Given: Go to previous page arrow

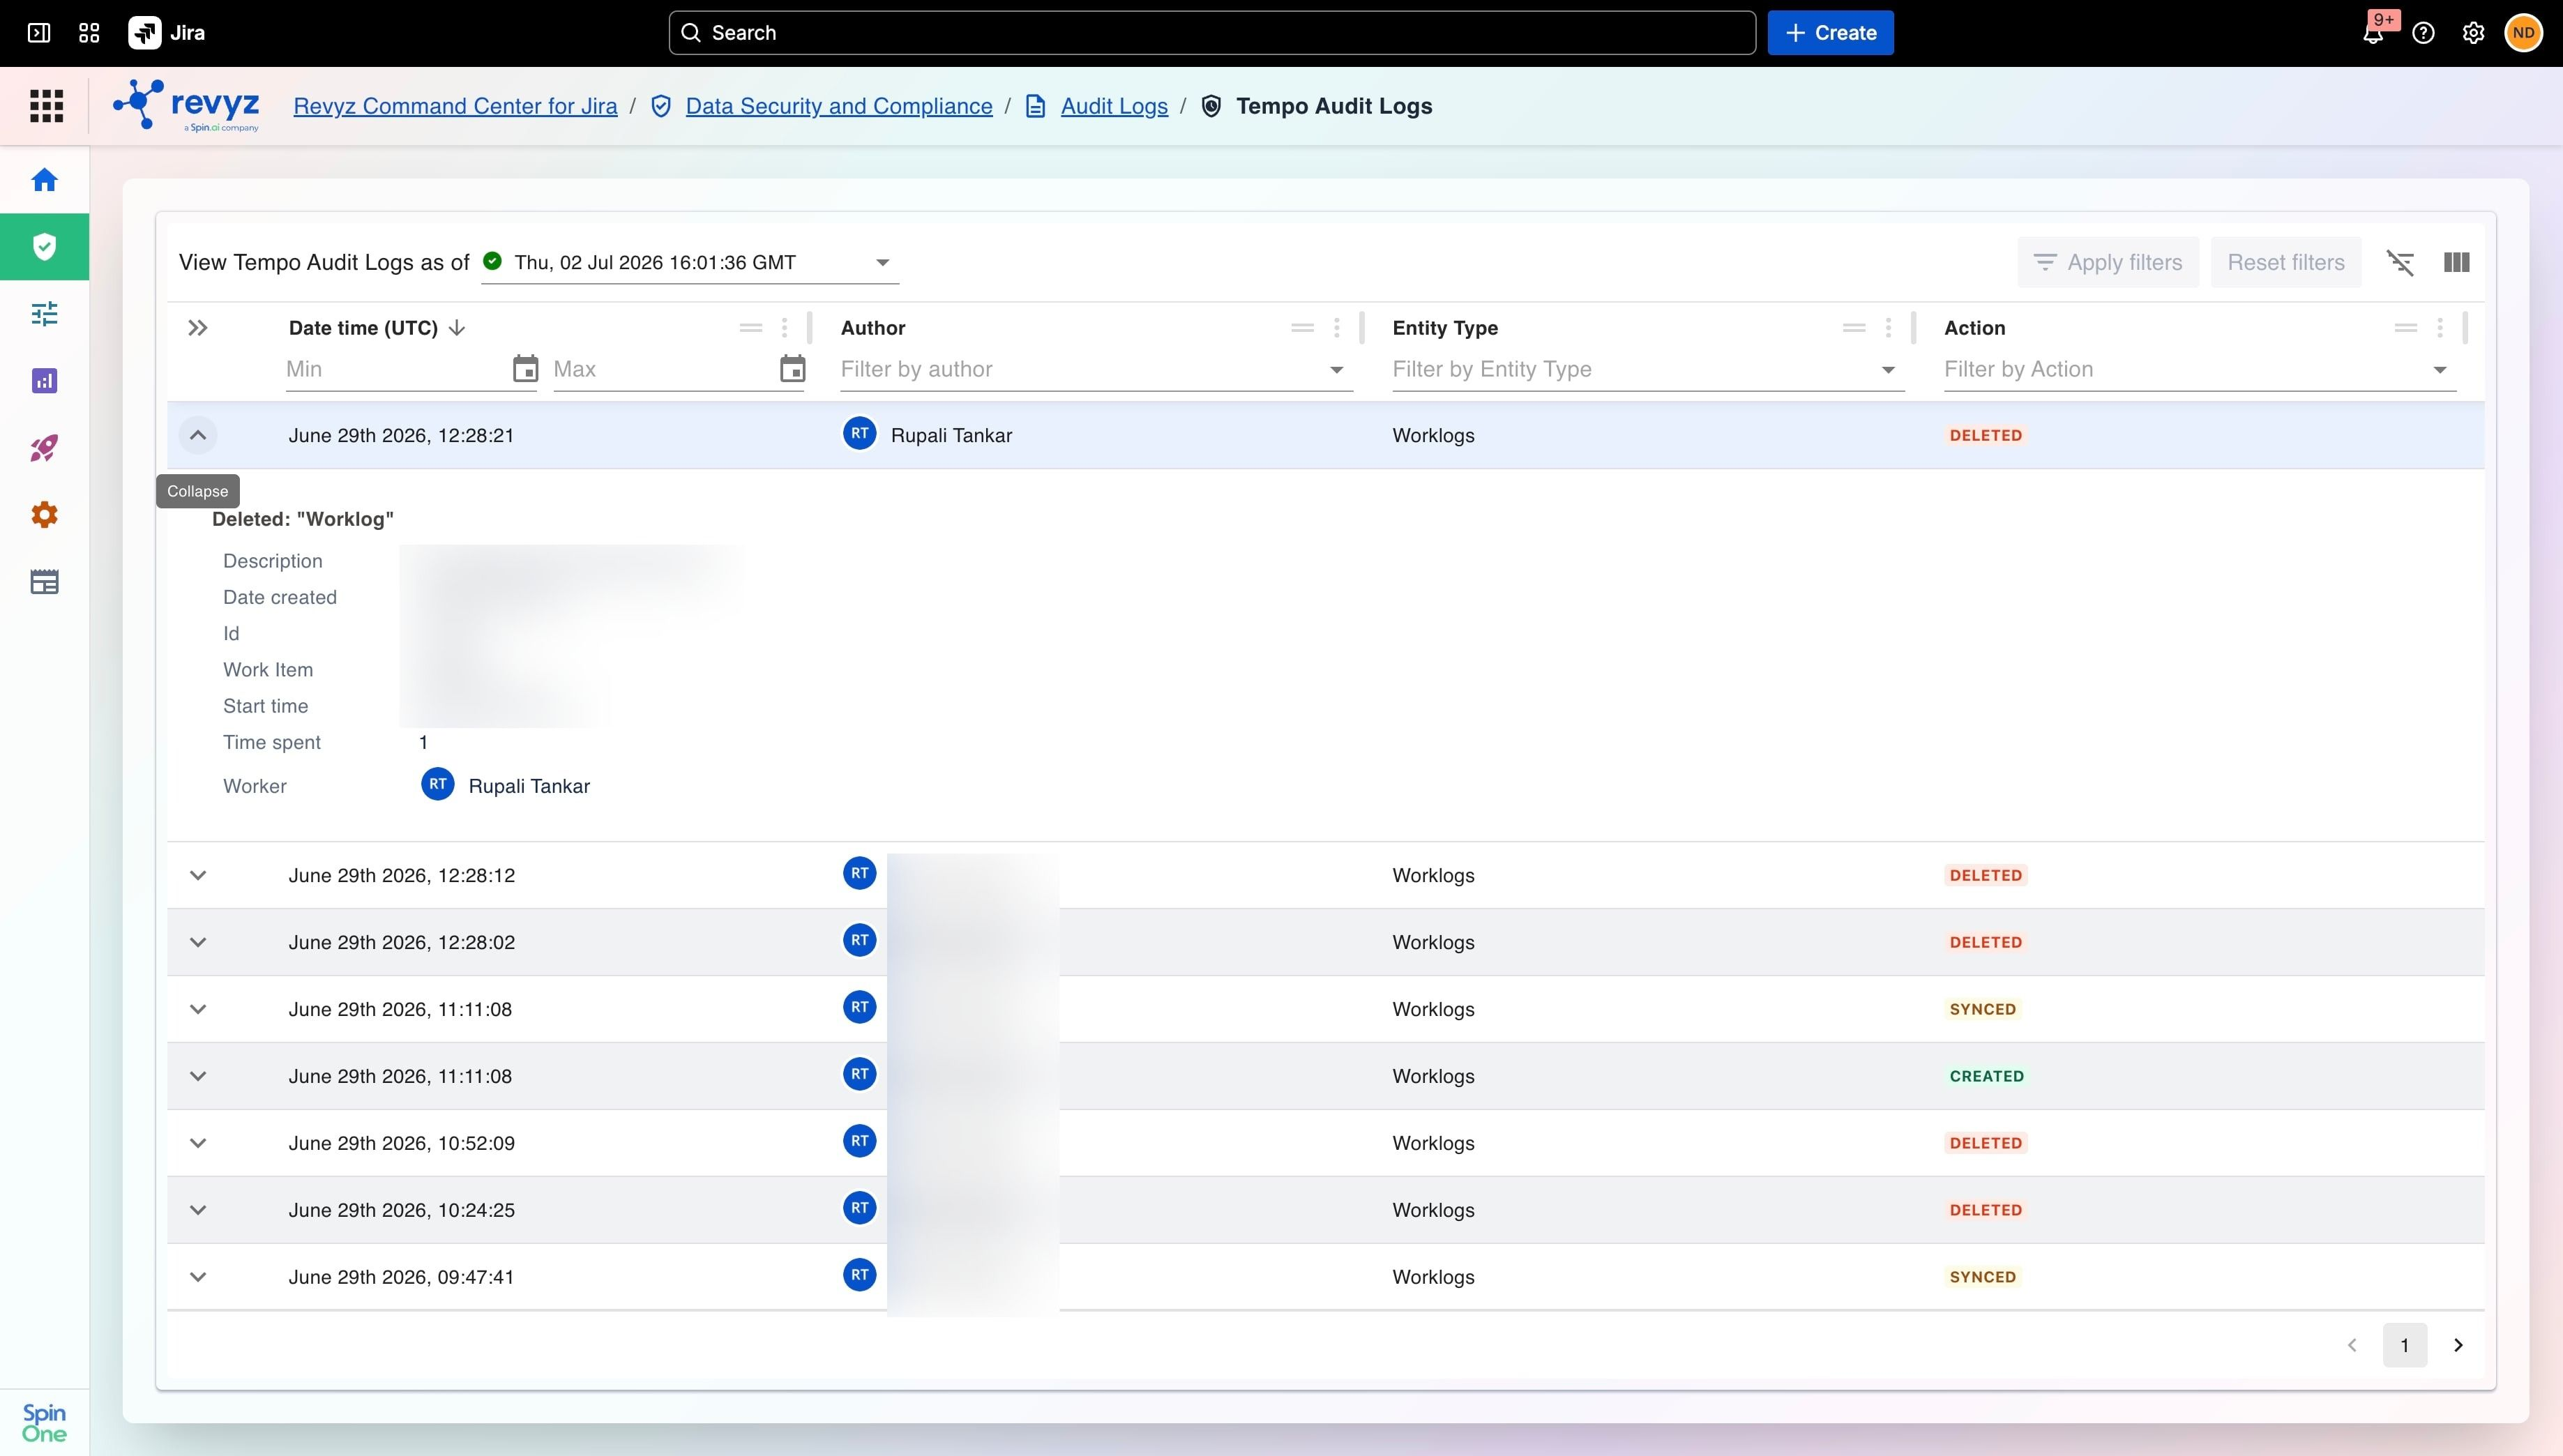Looking at the screenshot, I should click(2352, 1345).
